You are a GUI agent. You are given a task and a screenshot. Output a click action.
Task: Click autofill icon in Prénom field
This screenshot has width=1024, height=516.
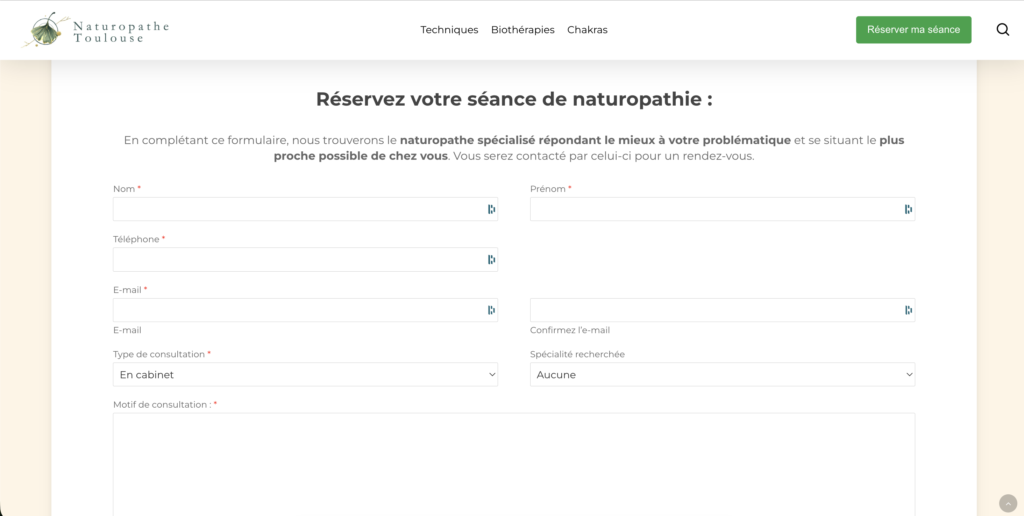click(x=908, y=209)
